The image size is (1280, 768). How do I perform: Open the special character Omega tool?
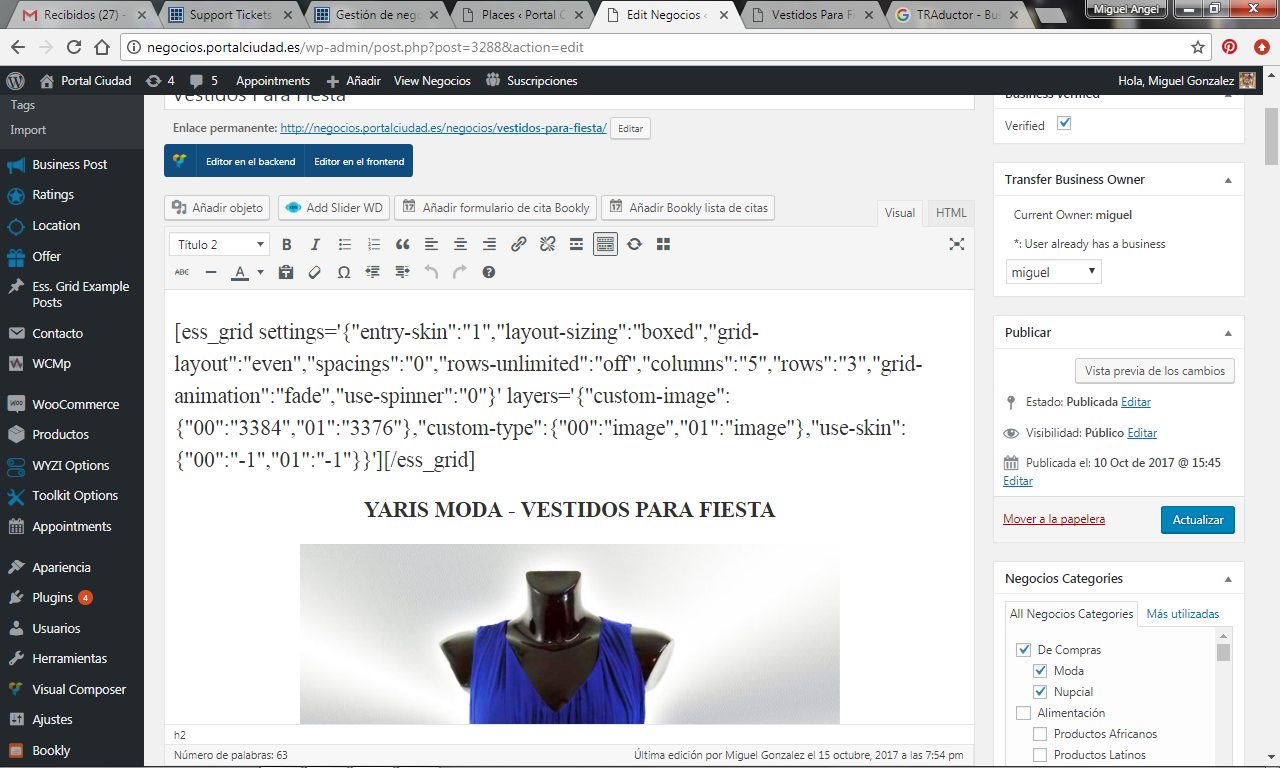pos(343,272)
